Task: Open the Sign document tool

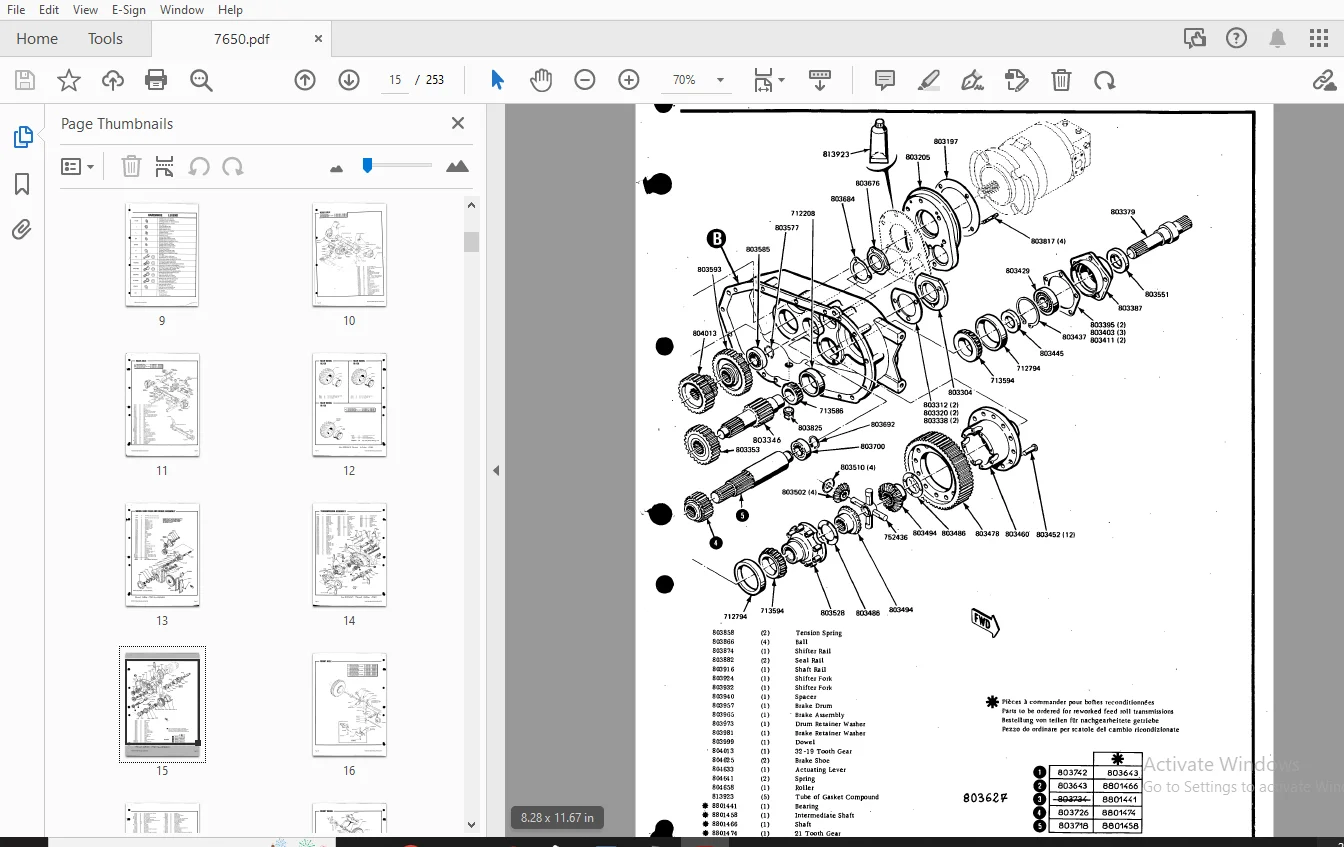Action: [x=972, y=80]
